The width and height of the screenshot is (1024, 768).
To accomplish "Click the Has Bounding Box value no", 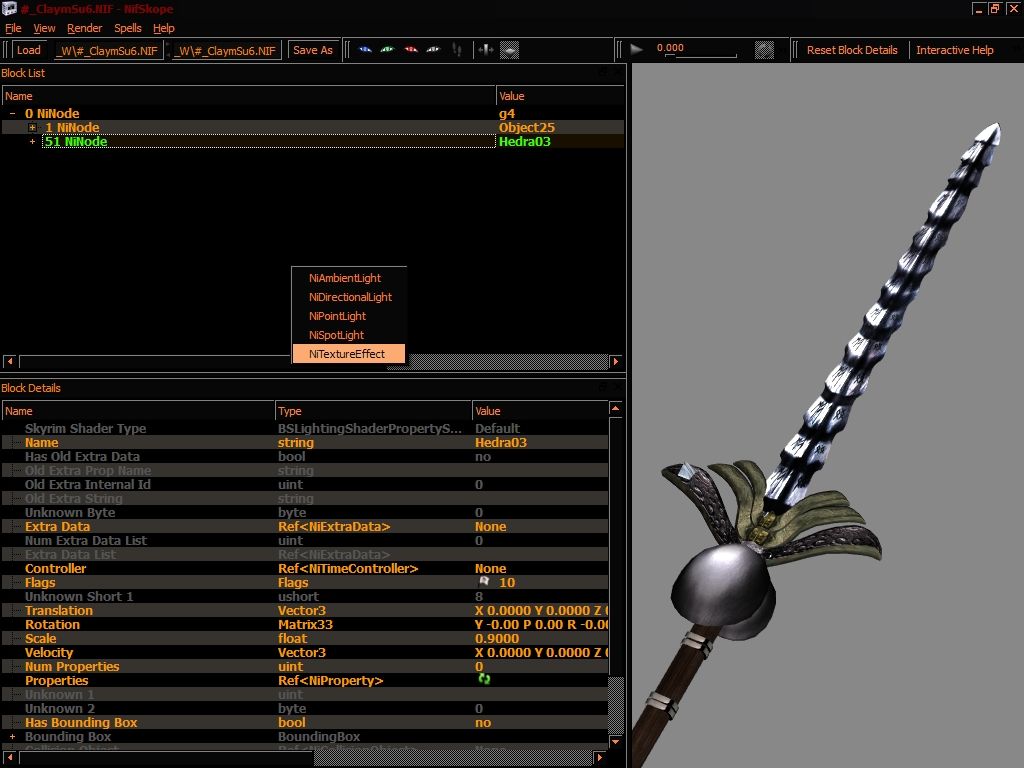I will click(x=483, y=722).
